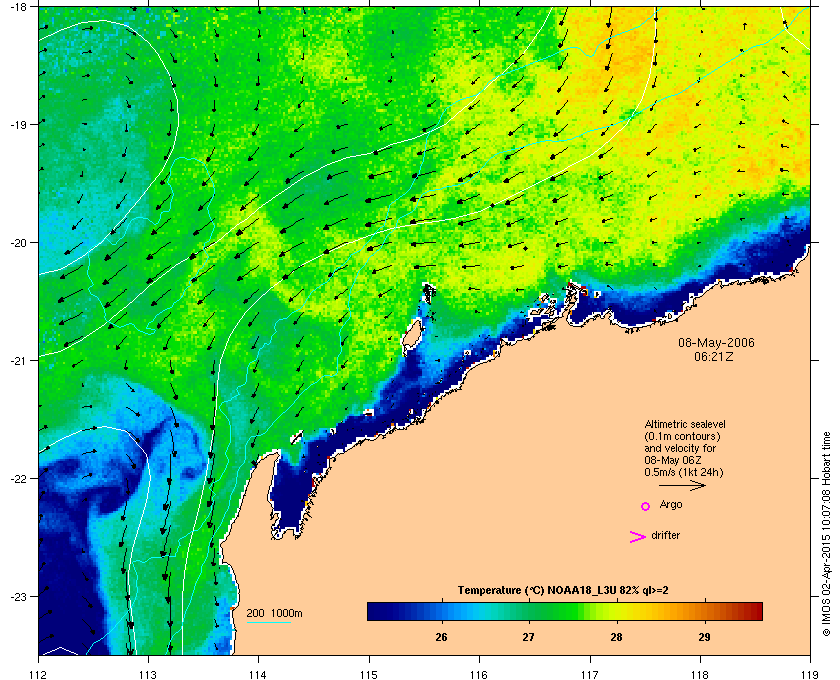Click latitude axis label -22
Image resolution: width=840 pixels, height=680 pixels.
click(x=18, y=479)
